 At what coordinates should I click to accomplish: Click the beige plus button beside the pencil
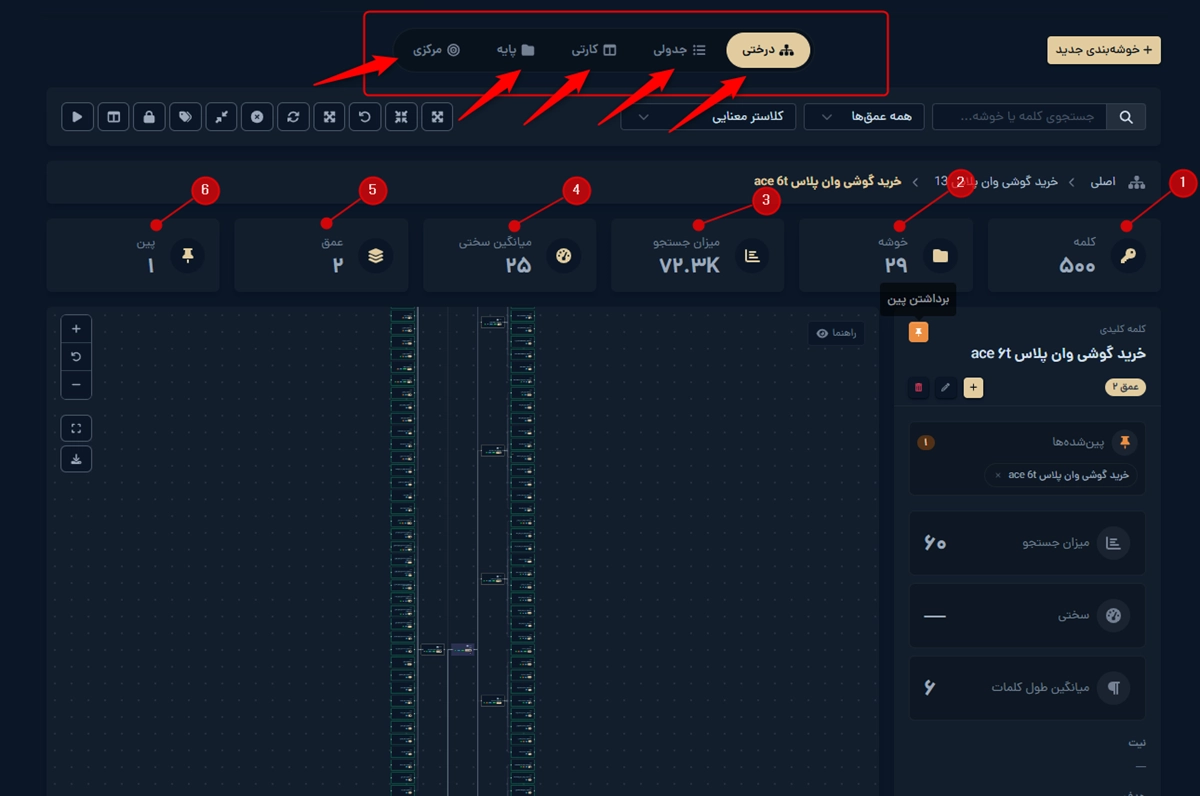[973, 387]
